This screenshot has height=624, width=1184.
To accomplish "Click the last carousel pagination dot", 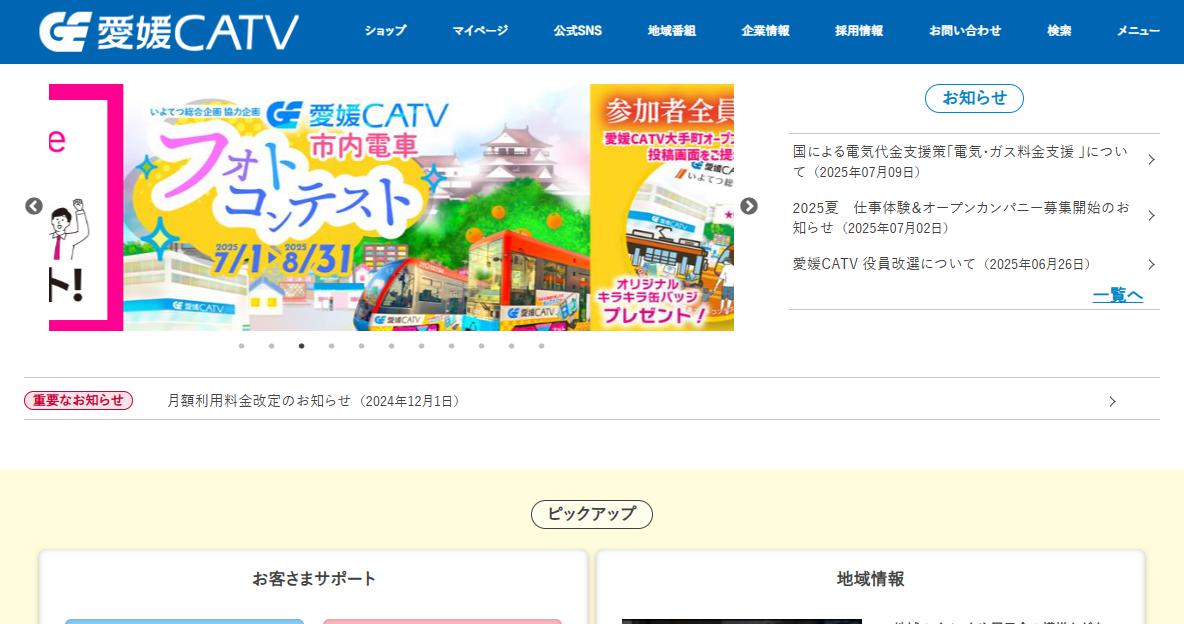I will pos(541,346).
